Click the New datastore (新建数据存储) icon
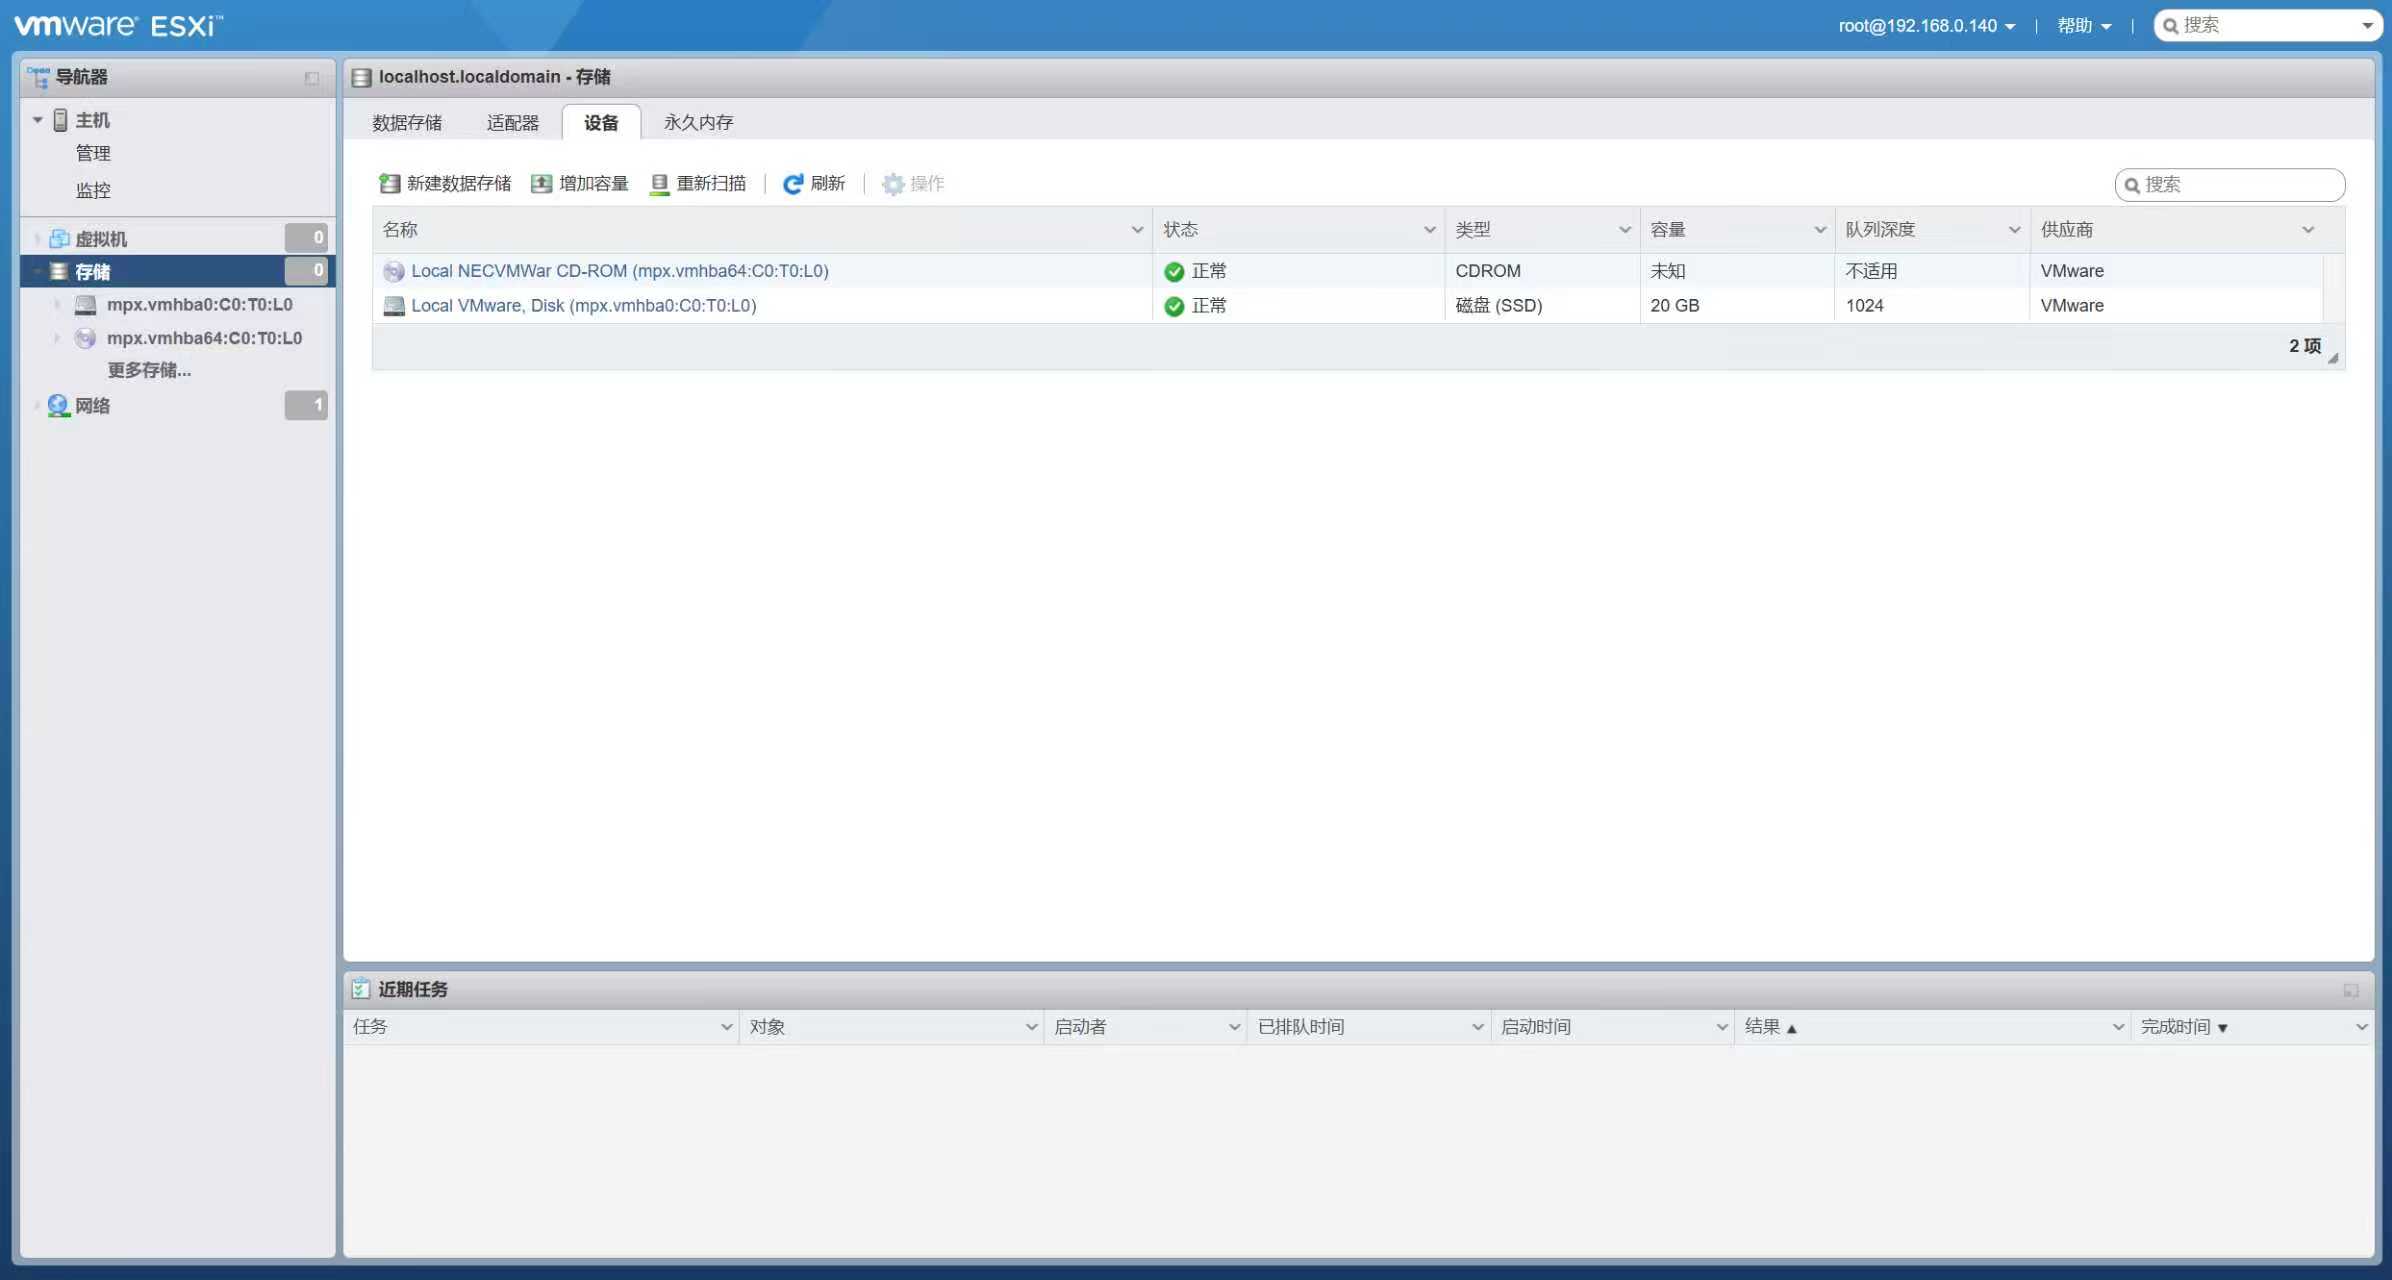2392x1280 pixels. [389, 184]
